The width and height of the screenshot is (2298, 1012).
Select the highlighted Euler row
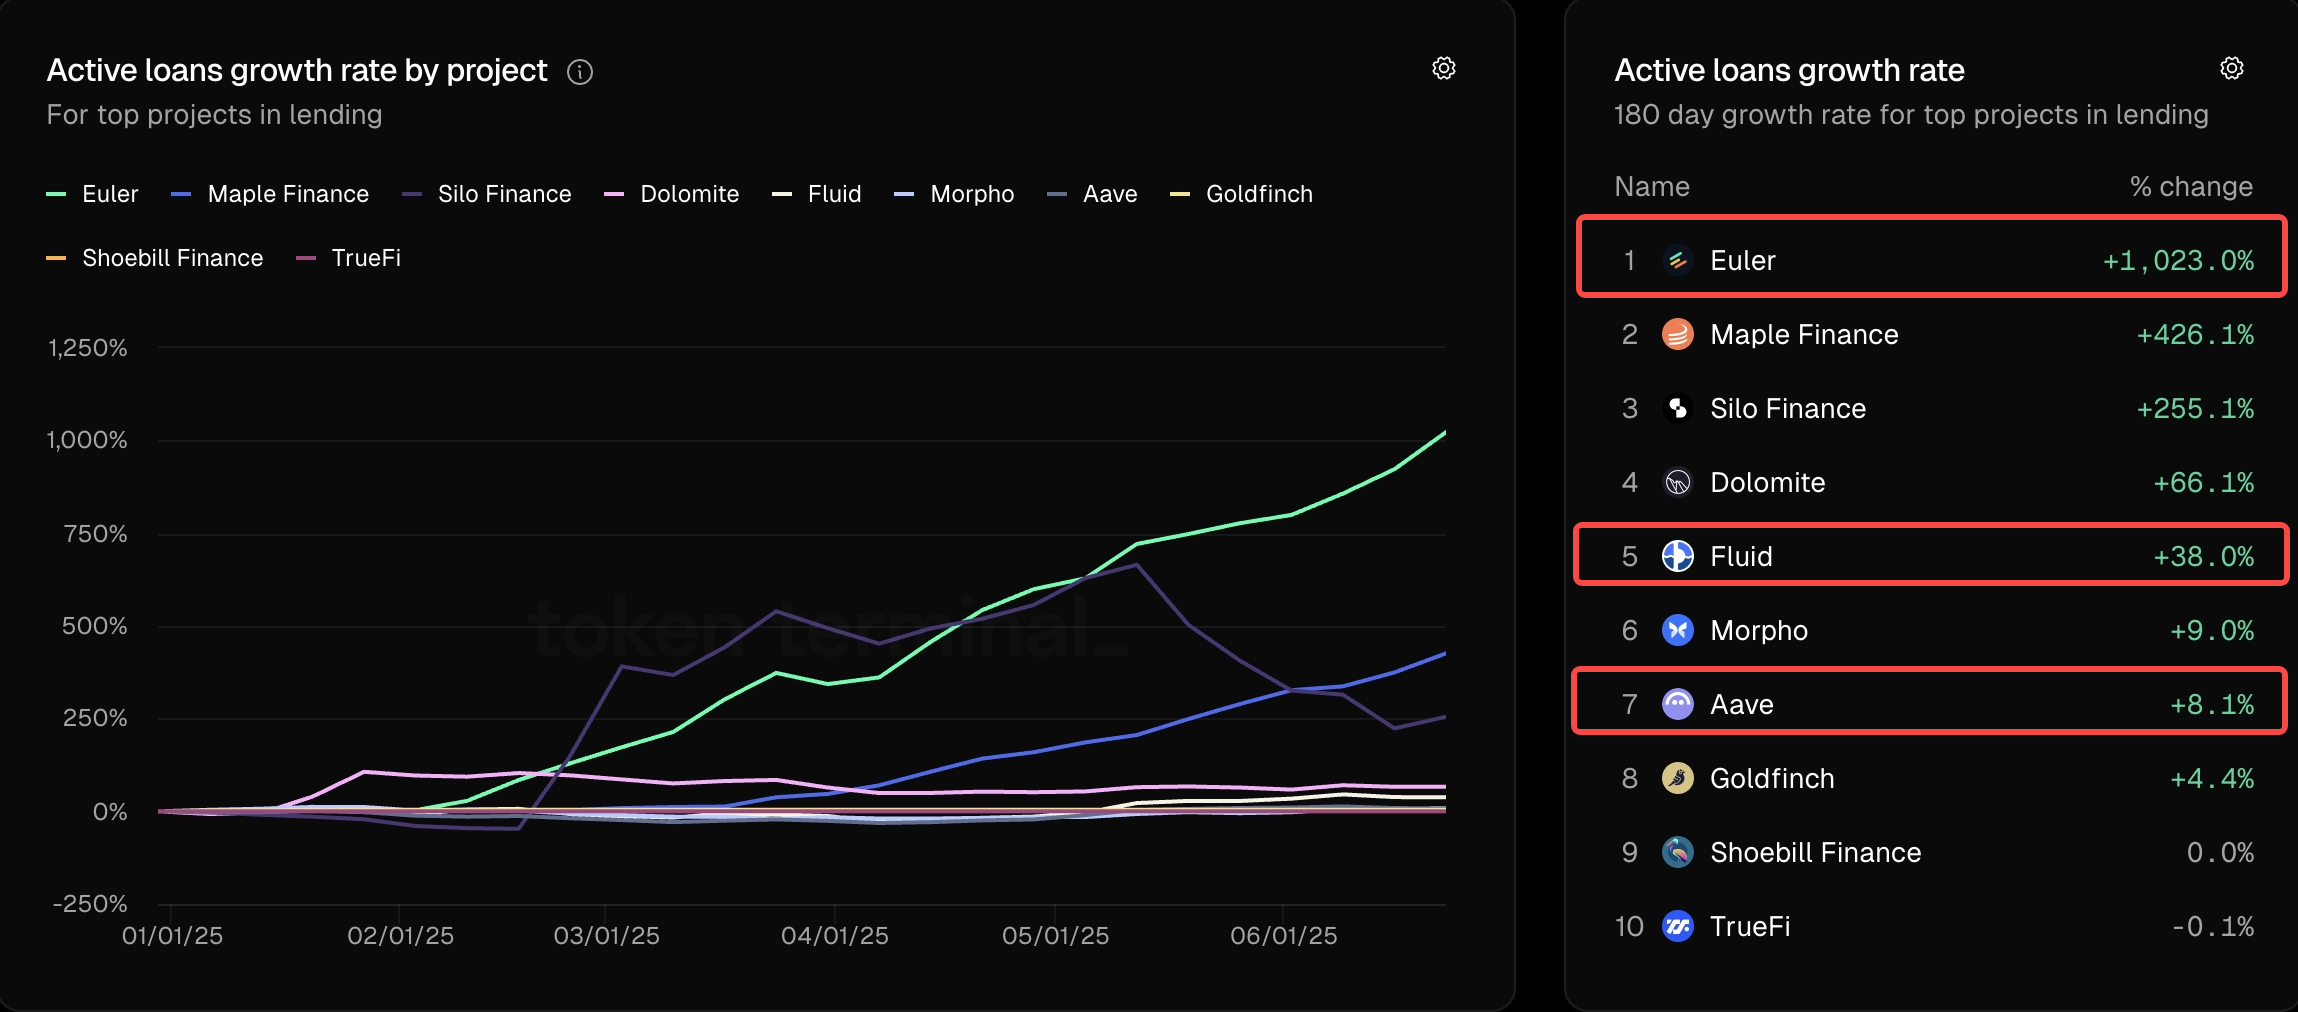coord(1930,260)
